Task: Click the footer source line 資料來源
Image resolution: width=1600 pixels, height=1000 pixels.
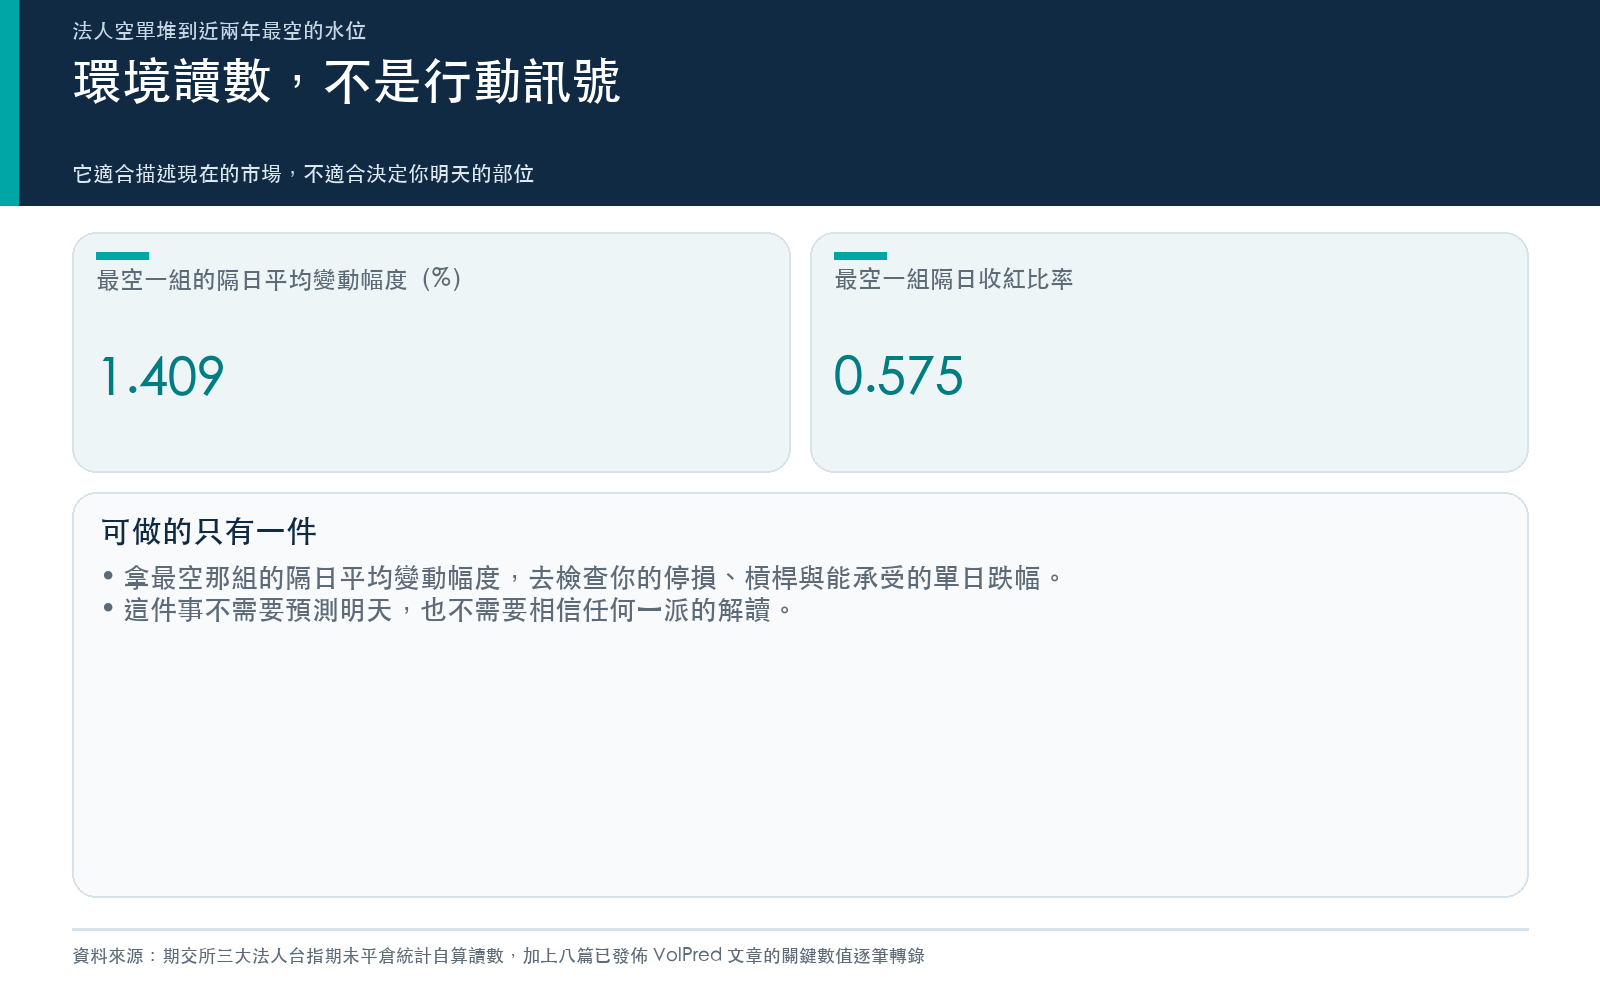Action: pos(498,956)
